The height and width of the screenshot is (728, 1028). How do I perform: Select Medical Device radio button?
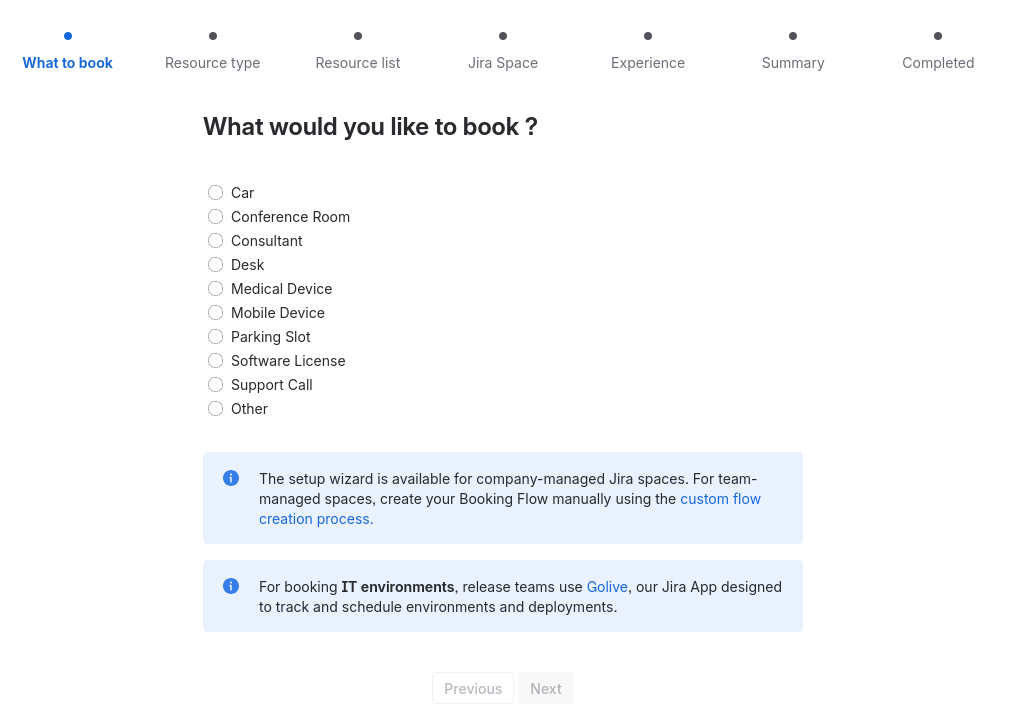coord(215,289)
